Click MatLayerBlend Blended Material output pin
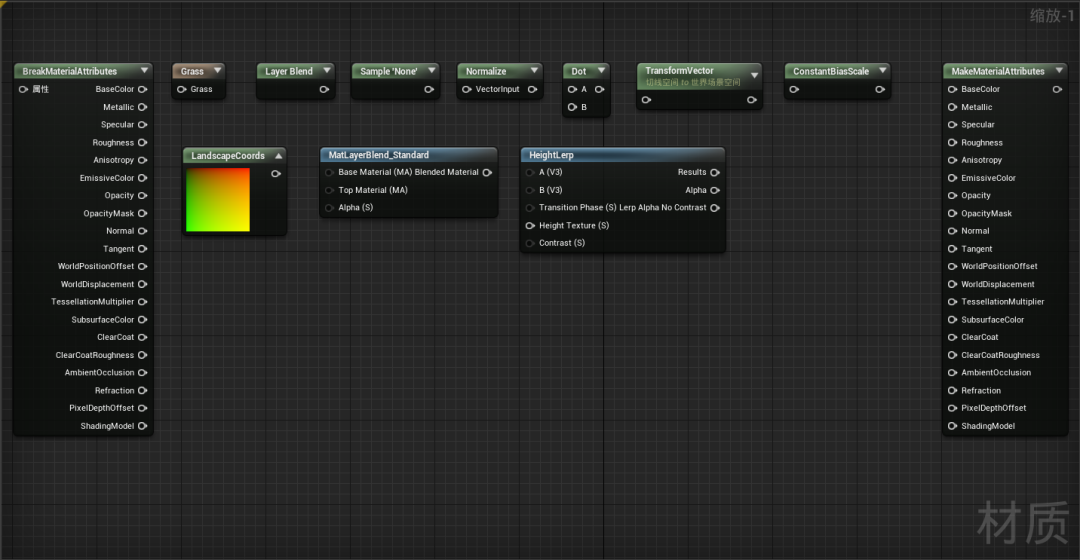This screenshot has height=560, width=1080. 488,172
